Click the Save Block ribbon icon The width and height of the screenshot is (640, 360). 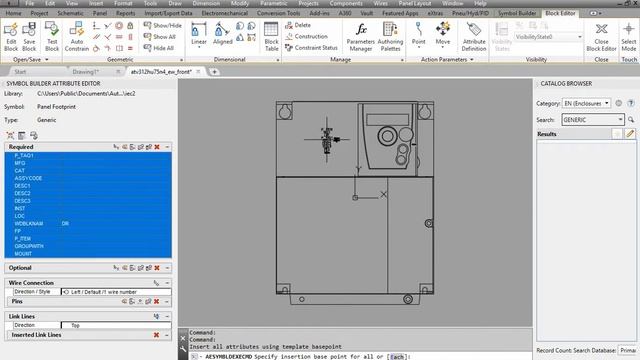(29, 37)
